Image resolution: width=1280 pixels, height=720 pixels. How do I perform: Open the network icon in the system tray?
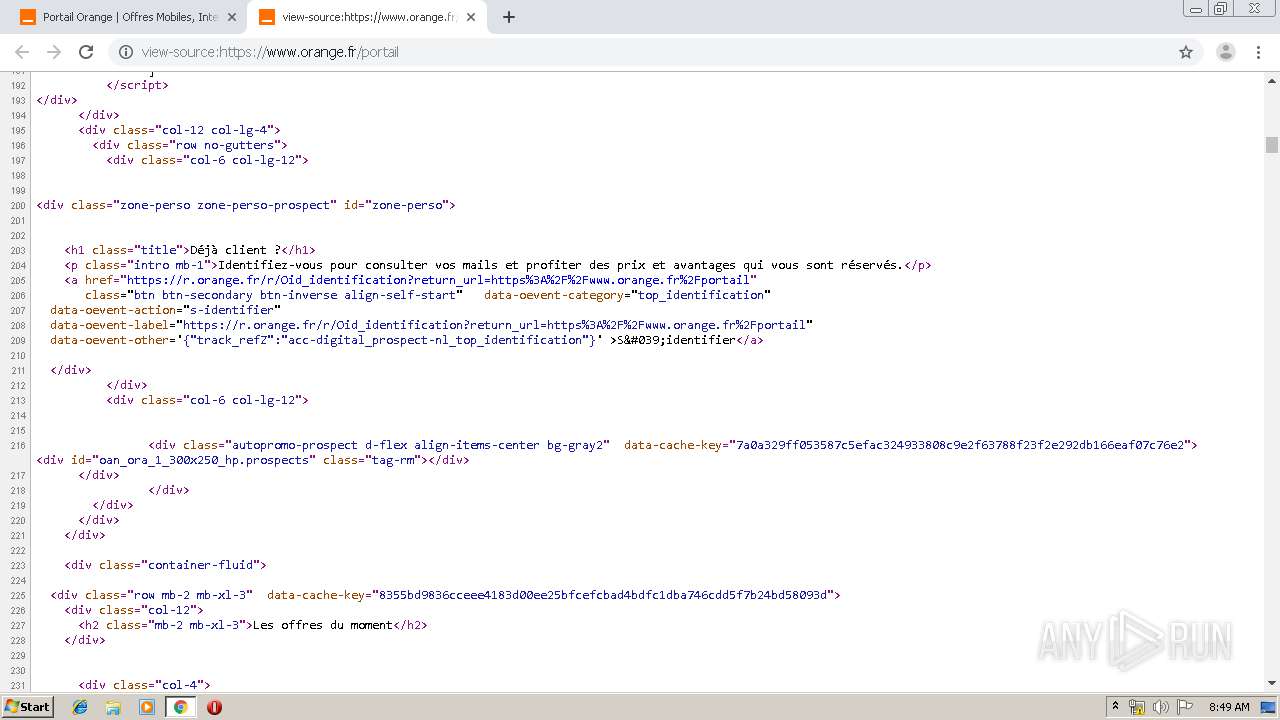(x=1137, y=707)
